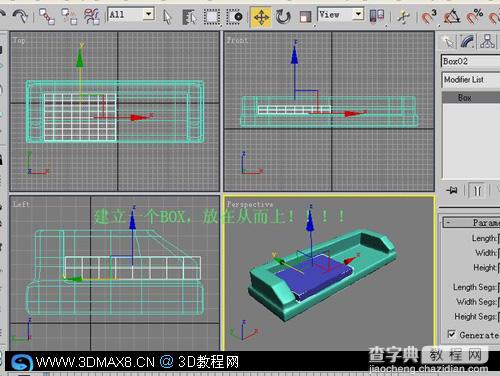500x376 pixels.
Task: Switch to the Hierarchy command panel tab
Action: 487,42
